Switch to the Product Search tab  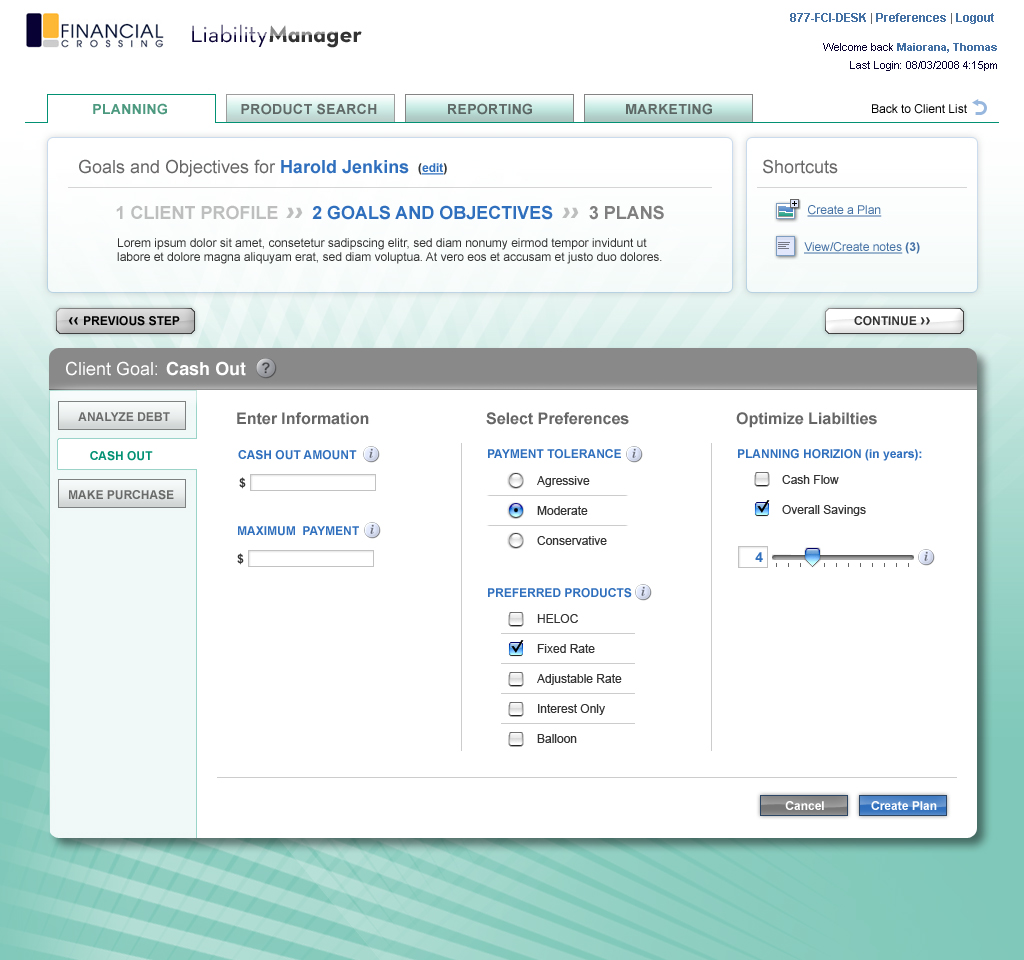309,109
